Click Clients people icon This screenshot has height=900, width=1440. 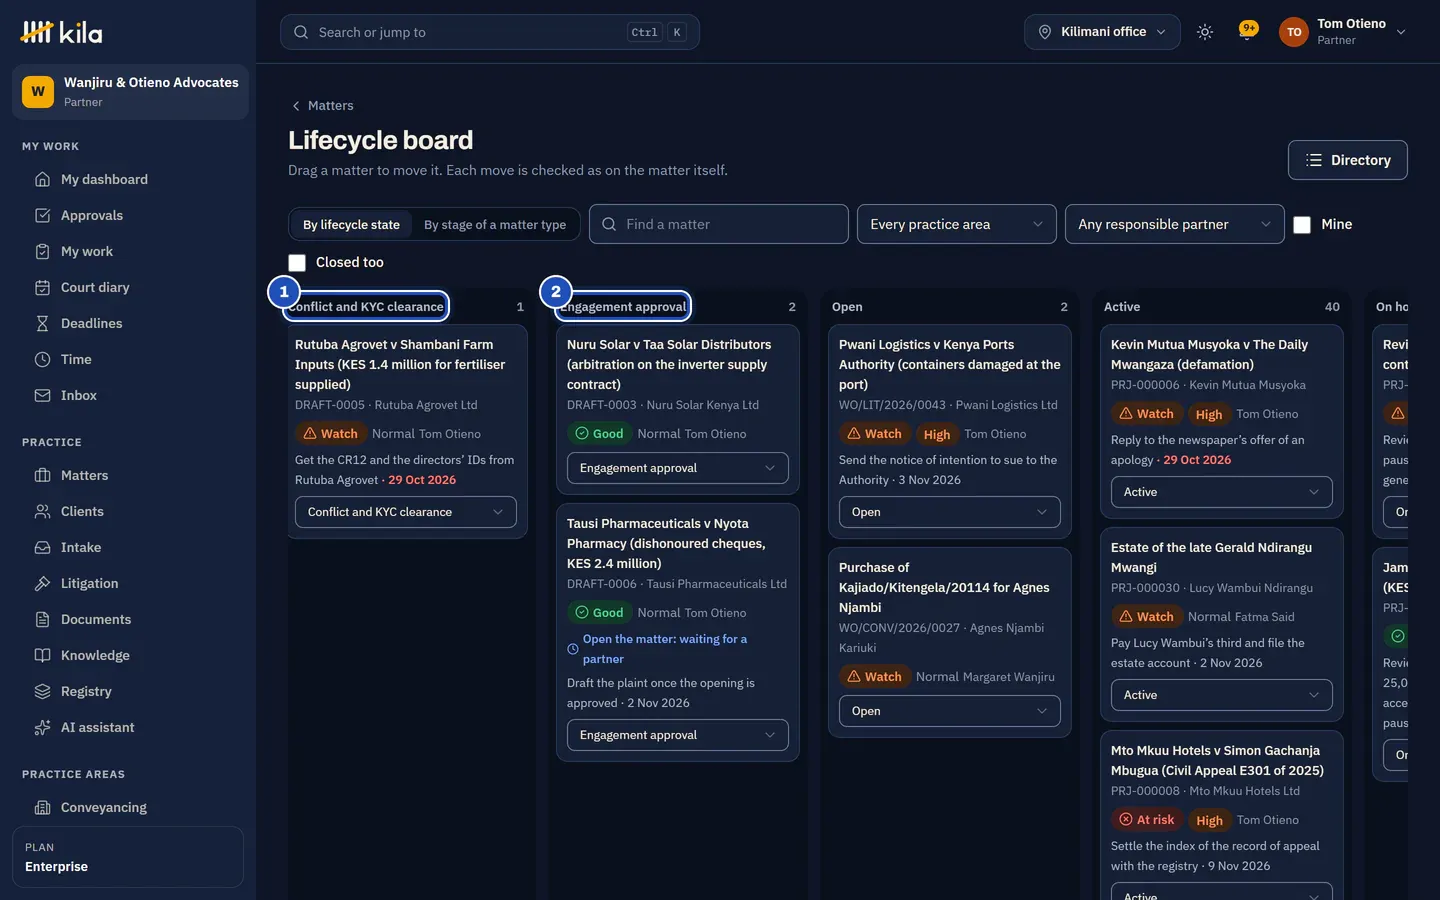pyautogui.click(x=42, y=511)
